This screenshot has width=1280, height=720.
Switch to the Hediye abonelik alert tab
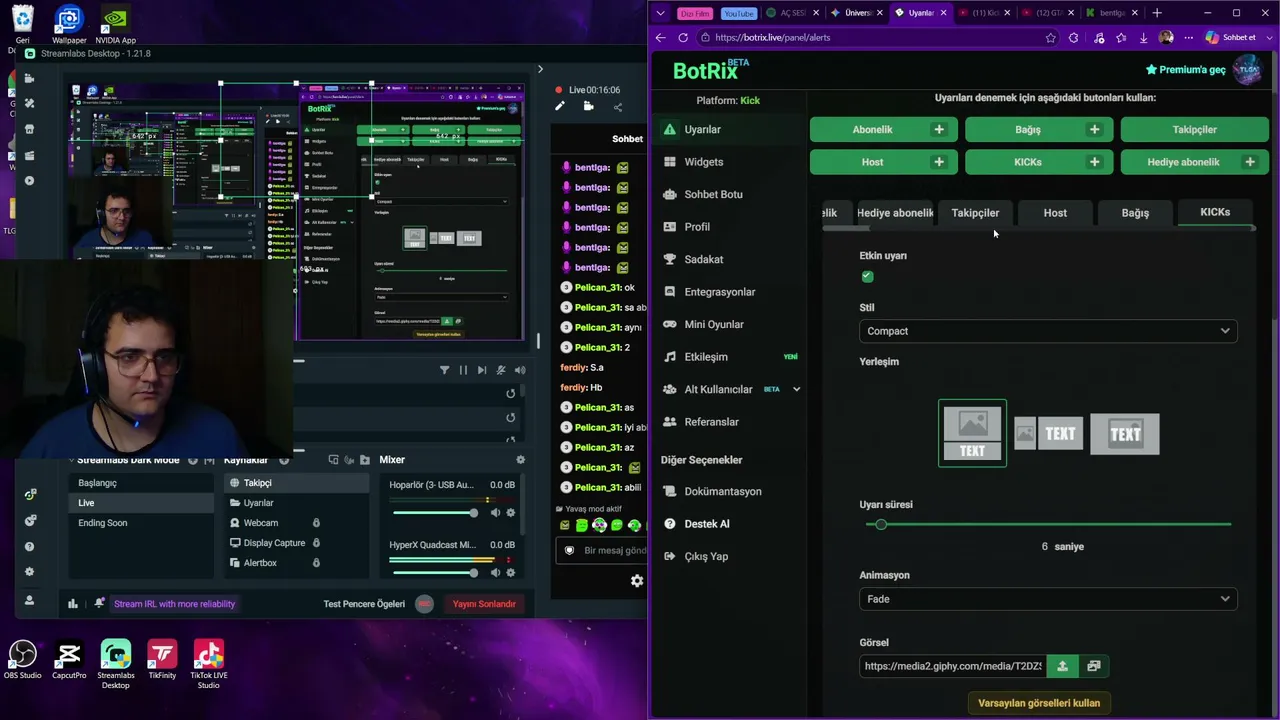click(895, 213)
